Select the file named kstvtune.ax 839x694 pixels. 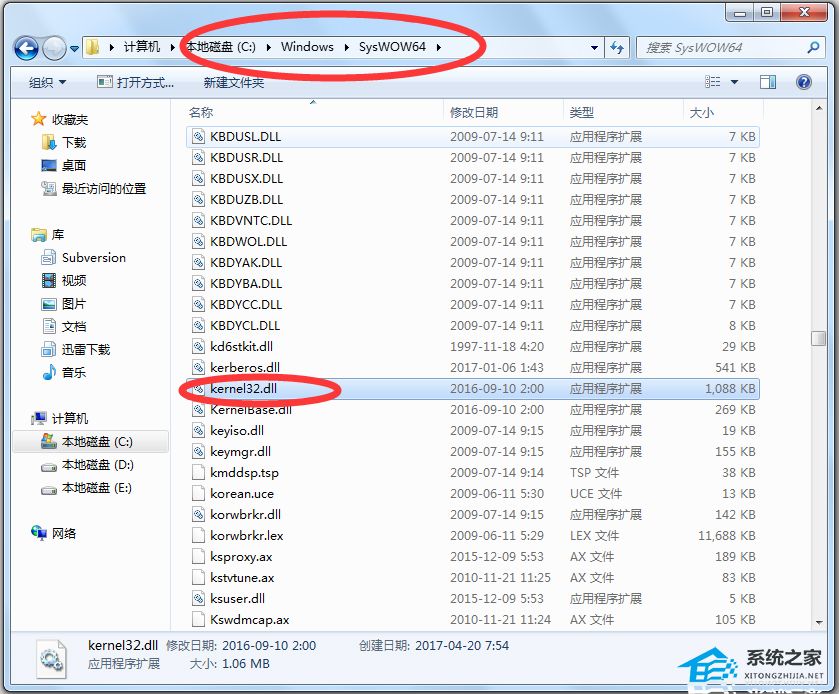(242, 577)
